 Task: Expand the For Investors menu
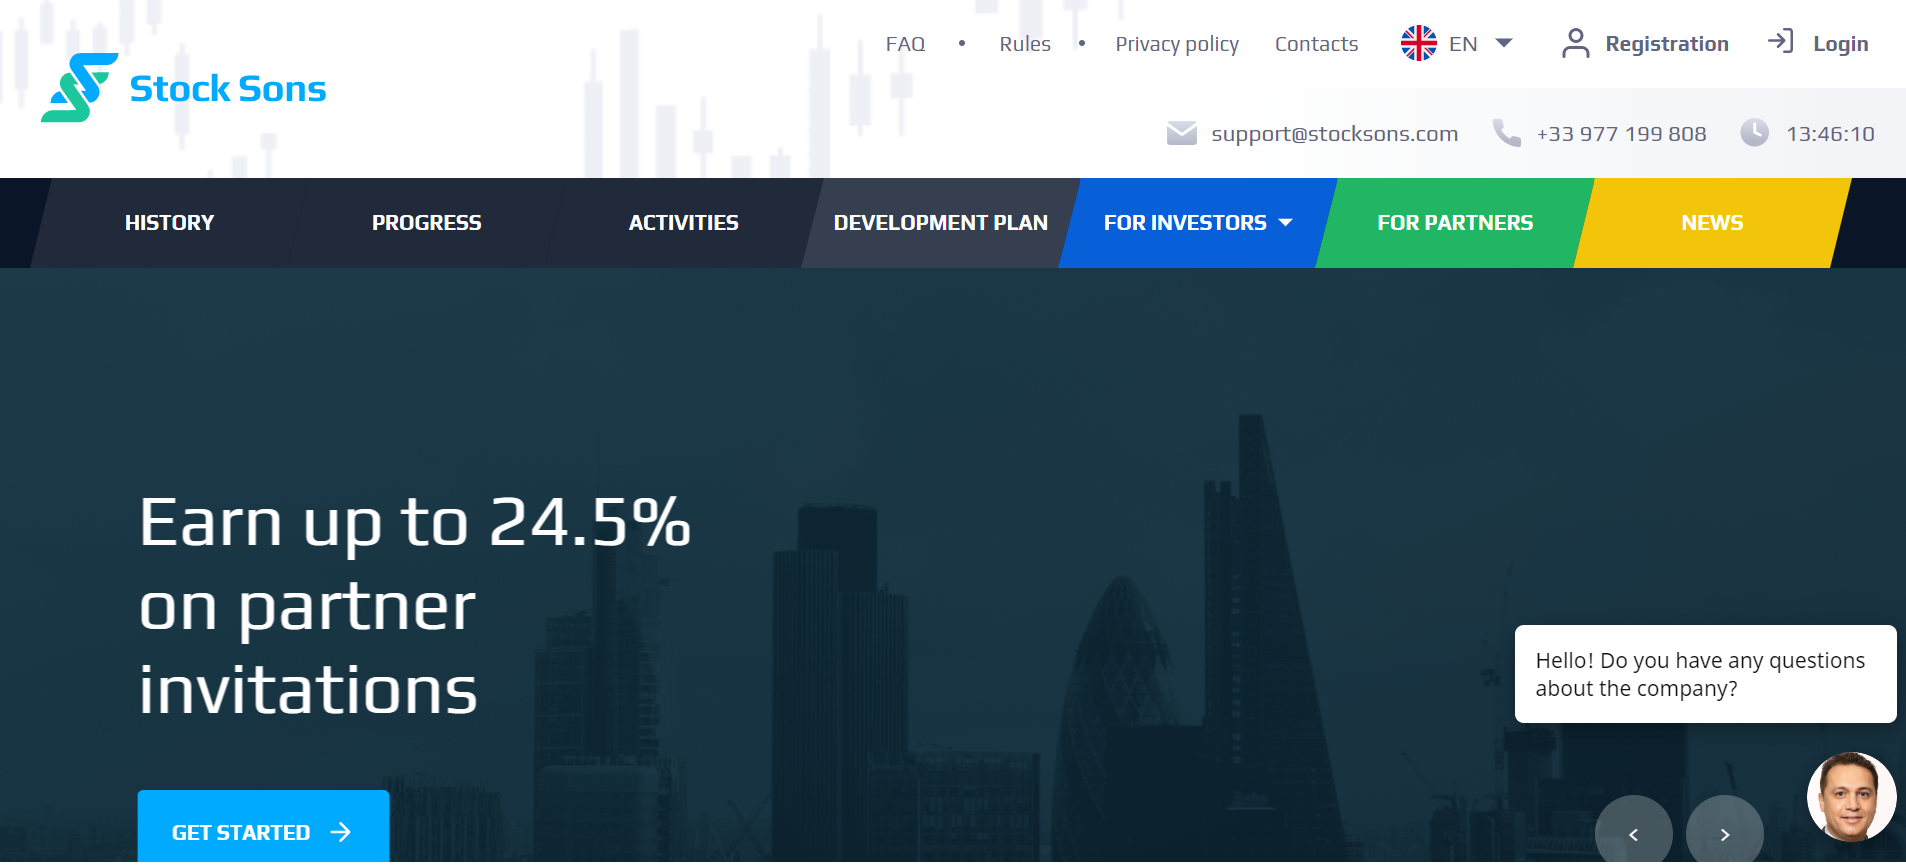(x=1197, y=223)
